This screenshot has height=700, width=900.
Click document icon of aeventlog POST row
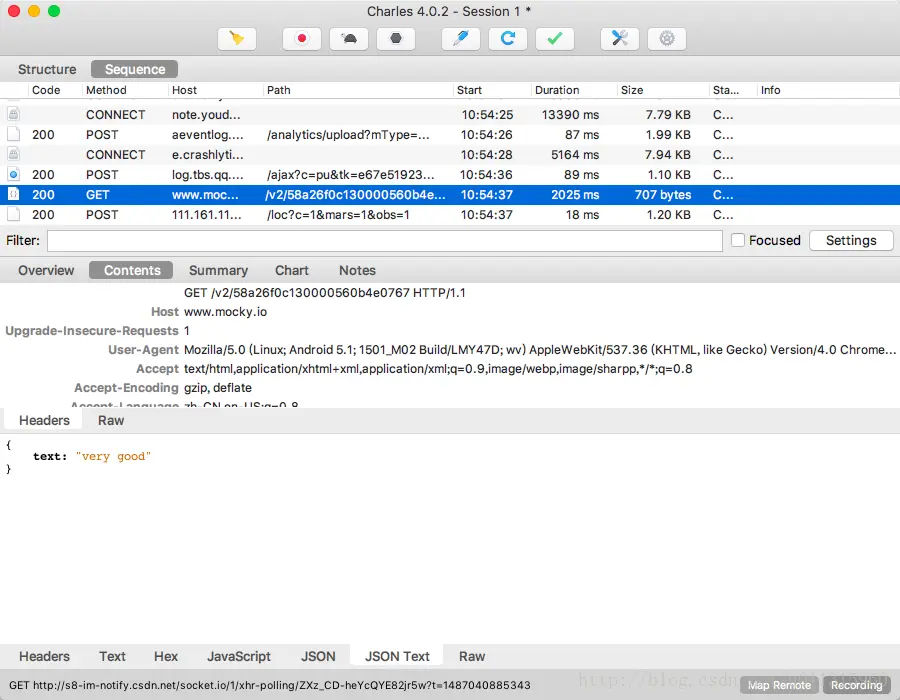[14, 134]
